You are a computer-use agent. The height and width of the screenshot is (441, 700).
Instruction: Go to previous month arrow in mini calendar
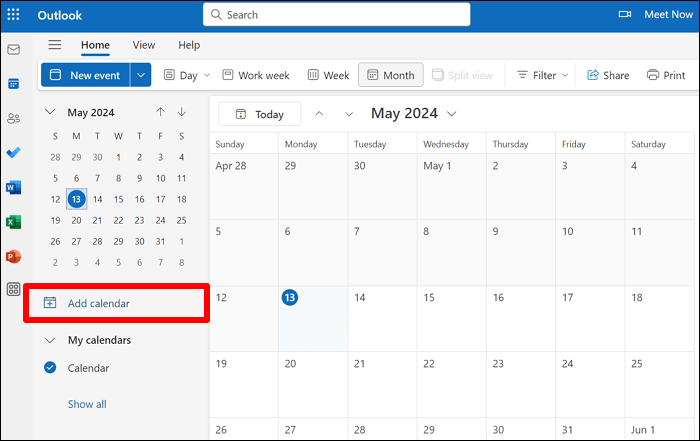161,112
